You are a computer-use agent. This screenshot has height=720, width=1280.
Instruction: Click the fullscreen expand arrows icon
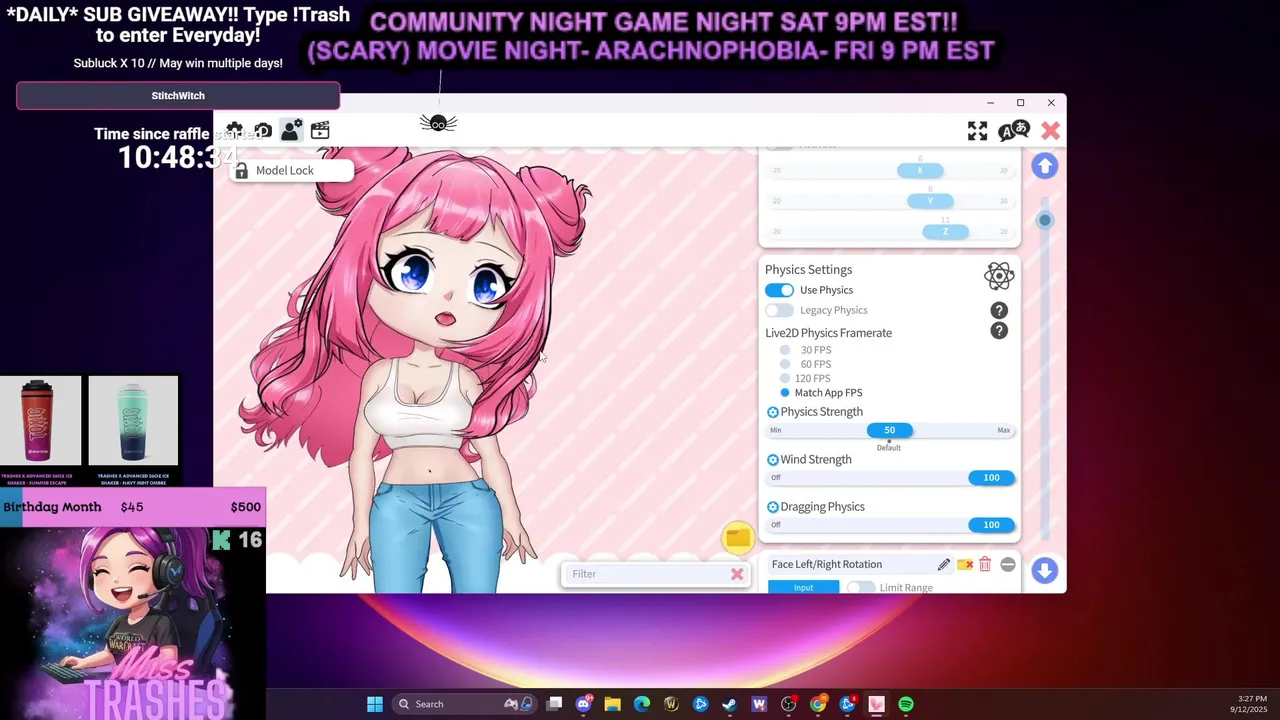(x=977, y=131)
